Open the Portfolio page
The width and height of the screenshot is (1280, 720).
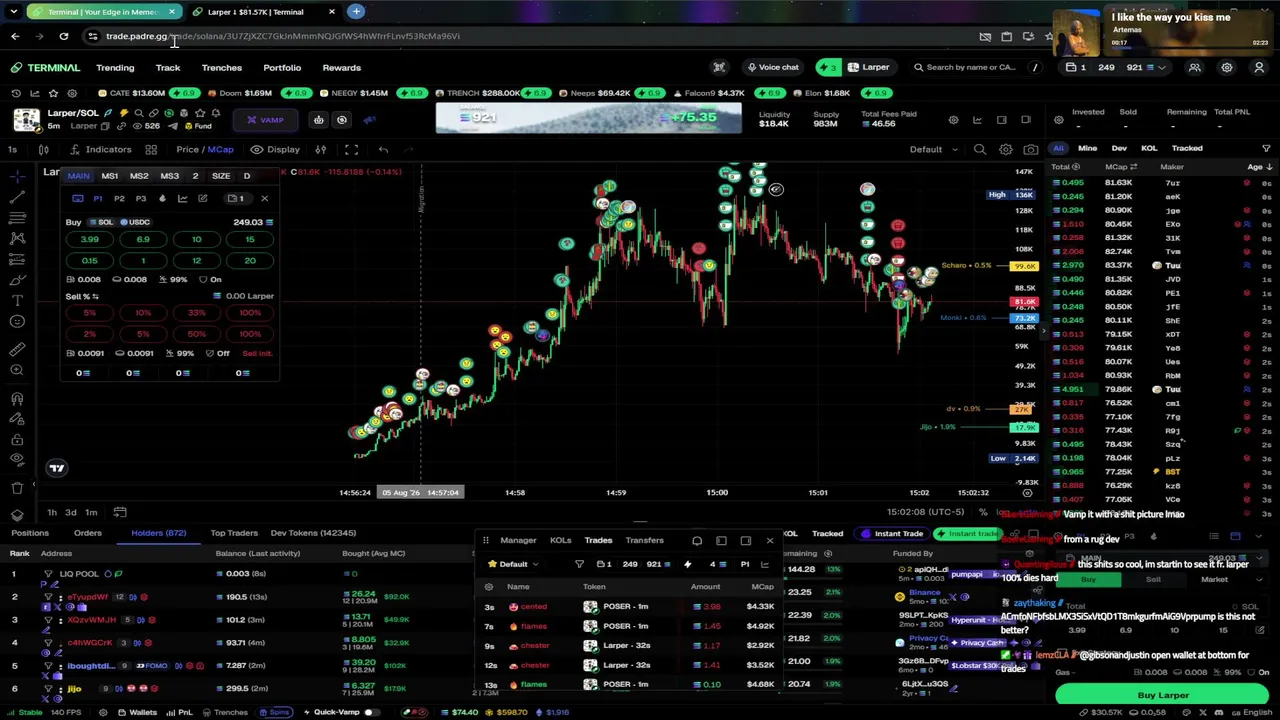click(282, 68)
